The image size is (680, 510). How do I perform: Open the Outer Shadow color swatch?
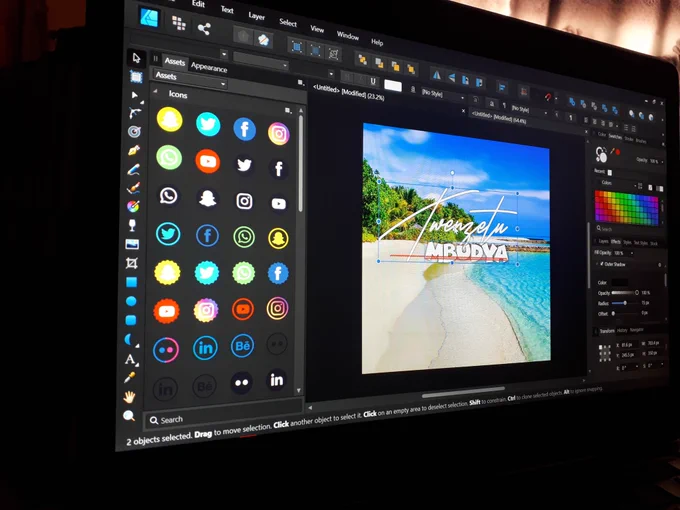[x=619, y=282]
